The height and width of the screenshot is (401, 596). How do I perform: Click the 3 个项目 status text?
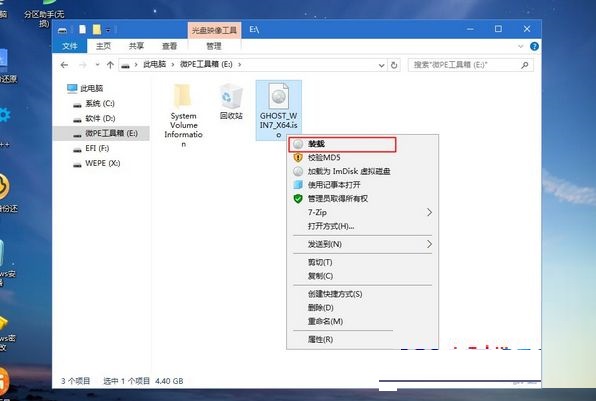coord(76,381)
